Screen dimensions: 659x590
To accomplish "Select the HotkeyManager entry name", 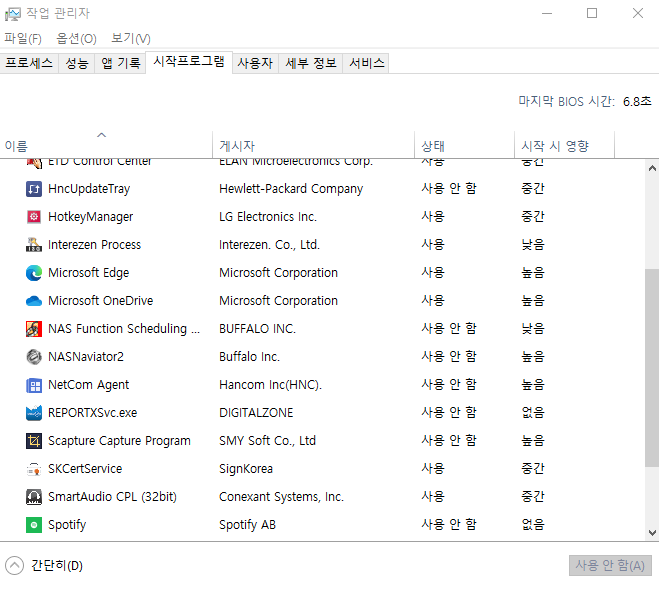I will click(90, 217).
